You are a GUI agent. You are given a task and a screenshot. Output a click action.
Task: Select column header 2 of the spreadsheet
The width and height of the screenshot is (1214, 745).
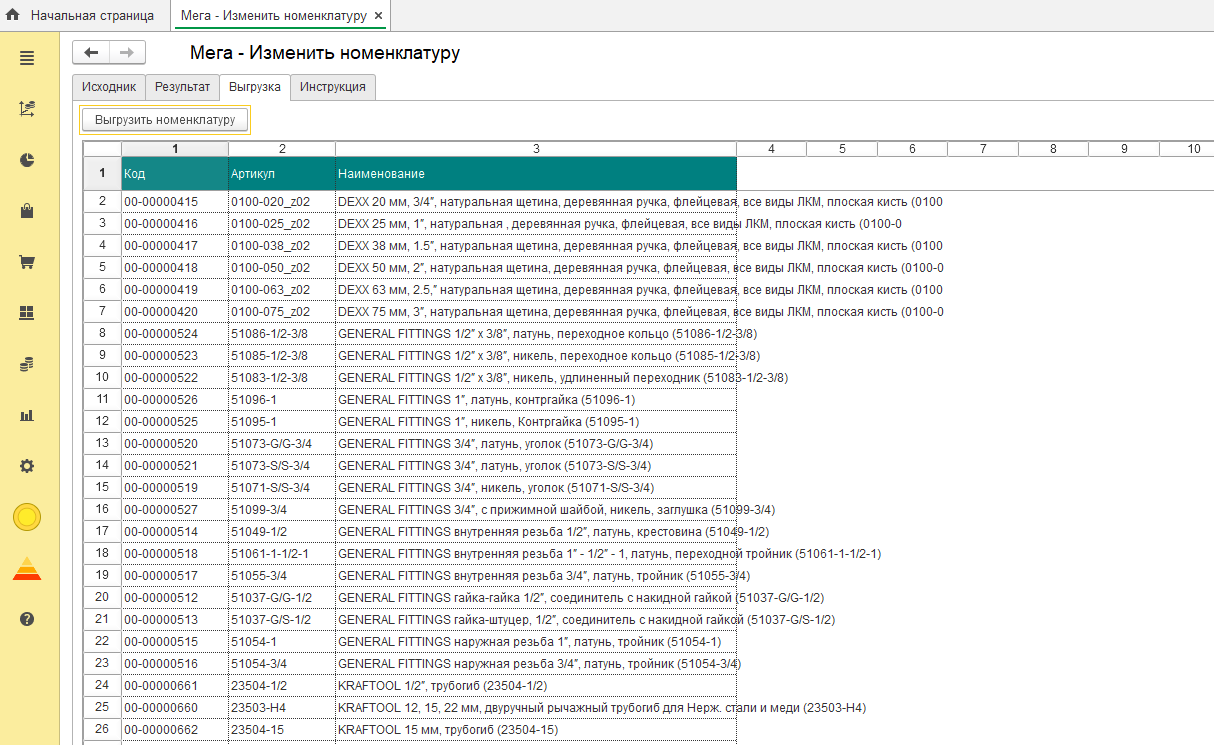(282, 149)
